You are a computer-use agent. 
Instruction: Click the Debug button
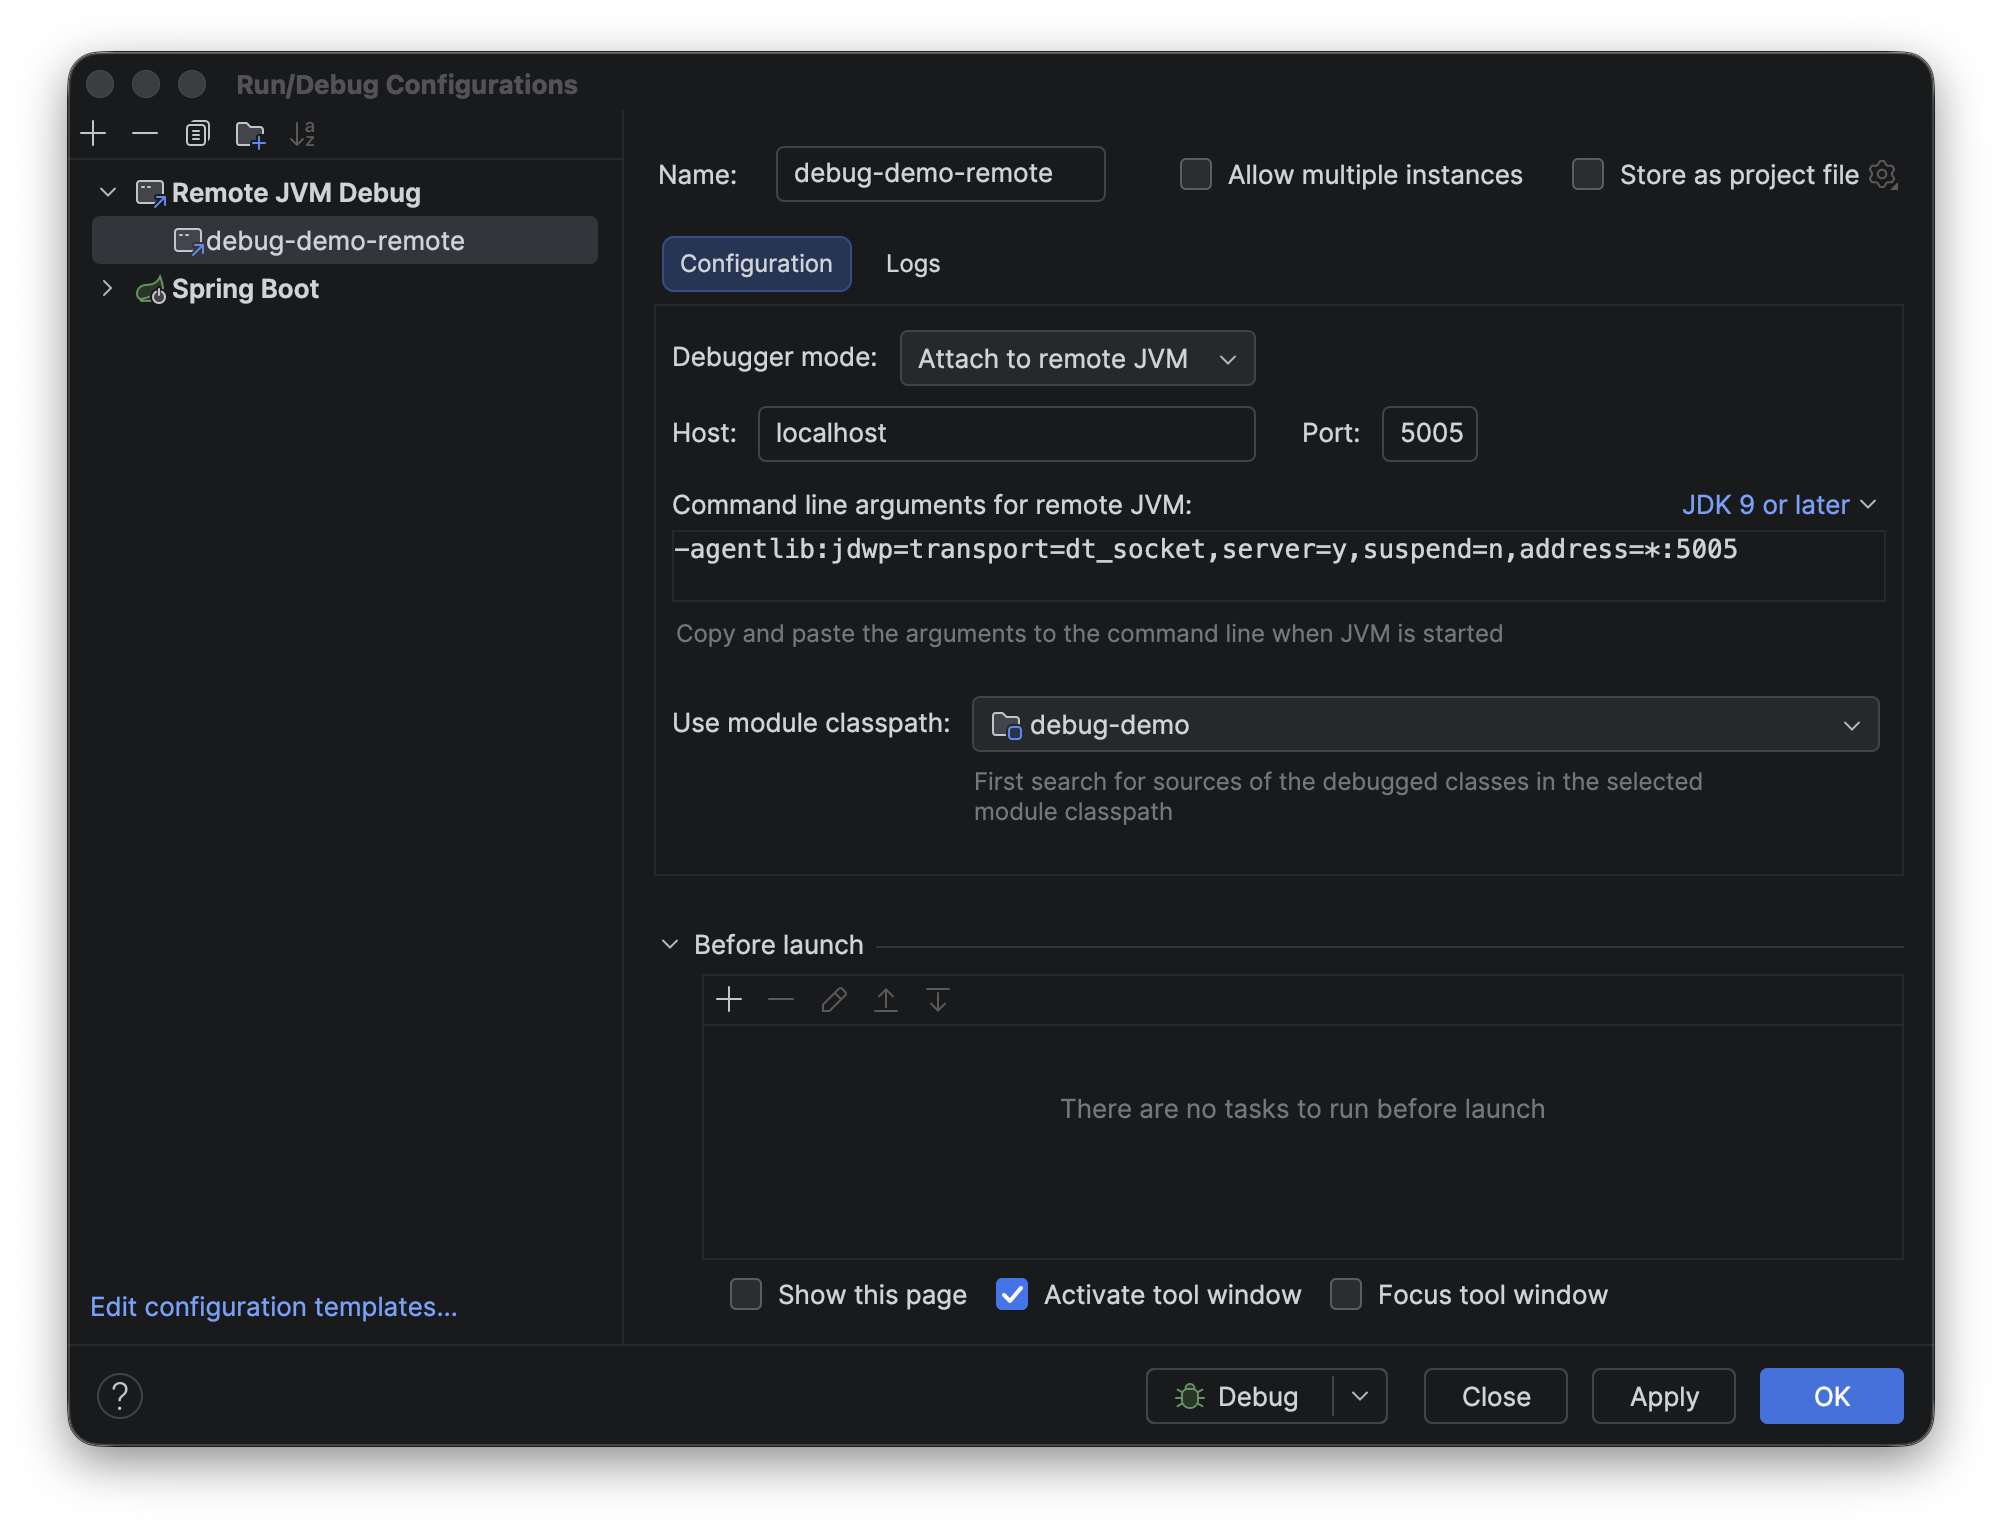click(1240, 1396)
